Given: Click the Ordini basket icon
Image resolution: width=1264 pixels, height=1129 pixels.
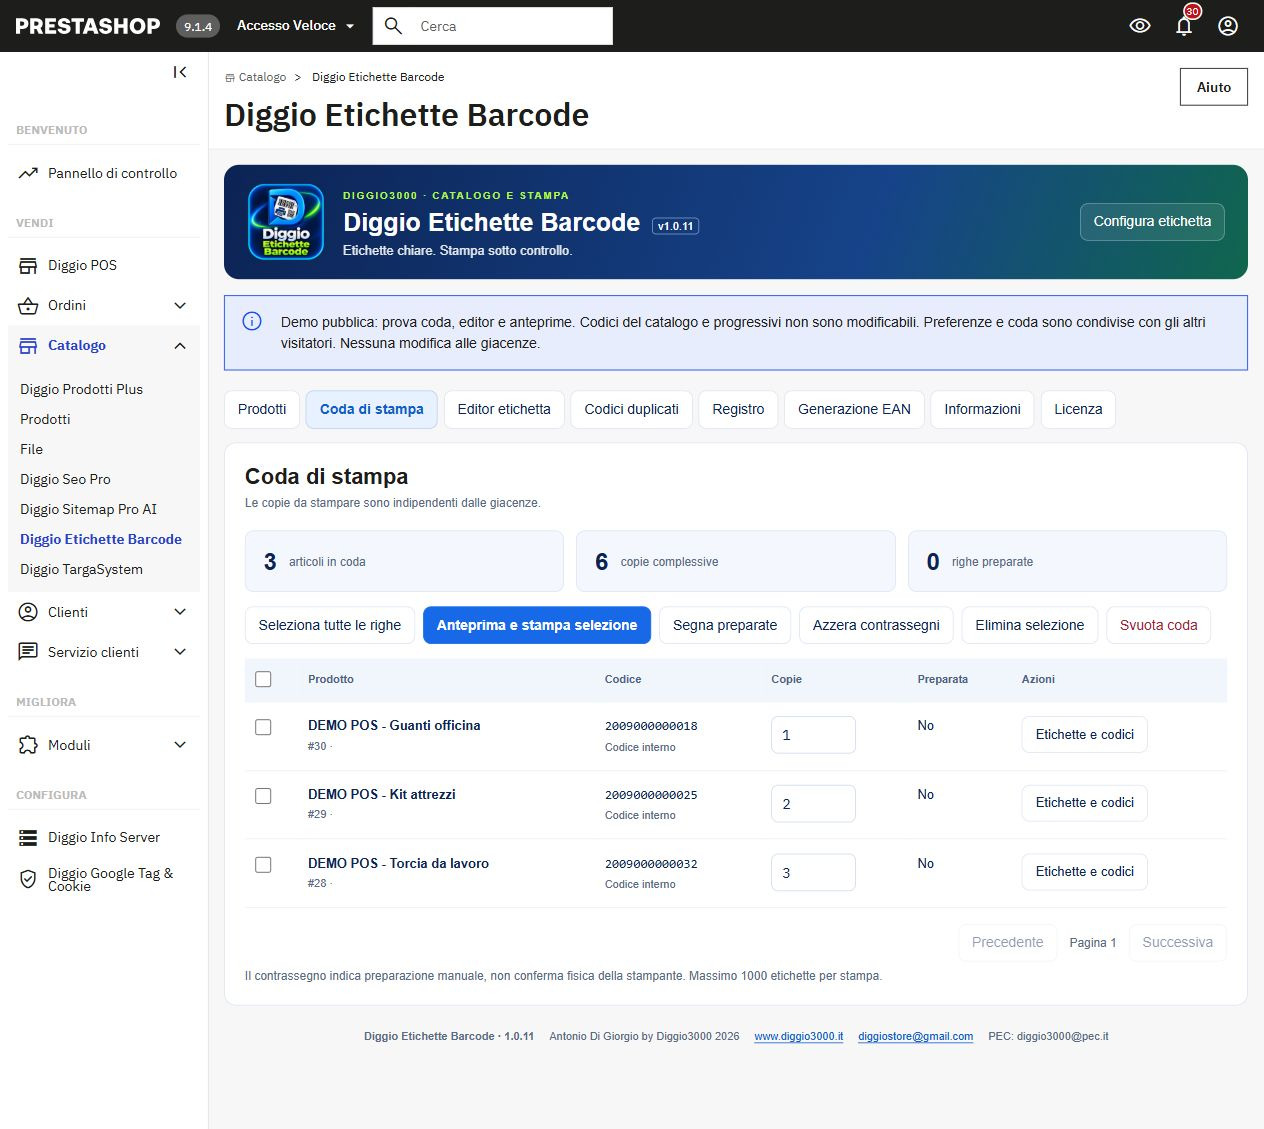Looking at the screenshot, I should [x=28, y=305].
